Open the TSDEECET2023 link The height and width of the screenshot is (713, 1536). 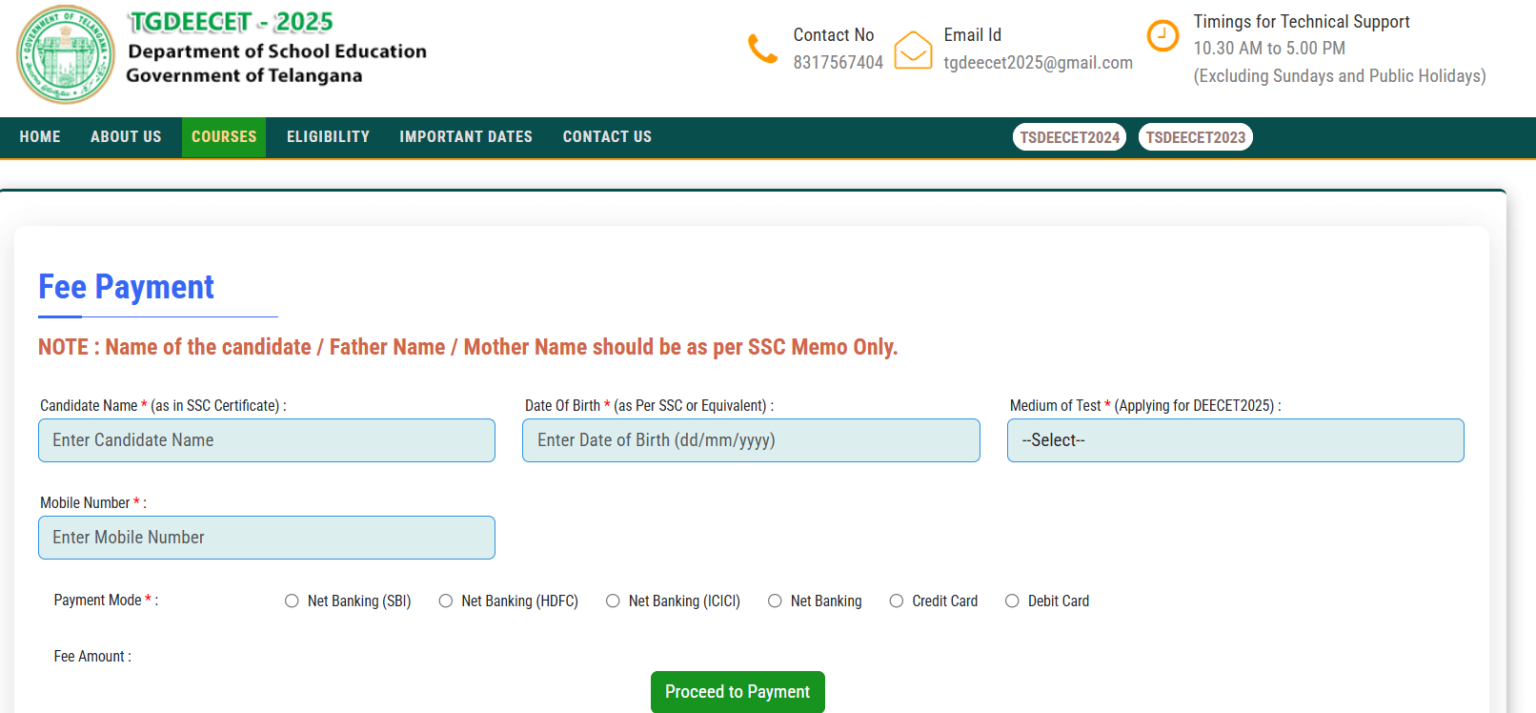click(1195, 136)
